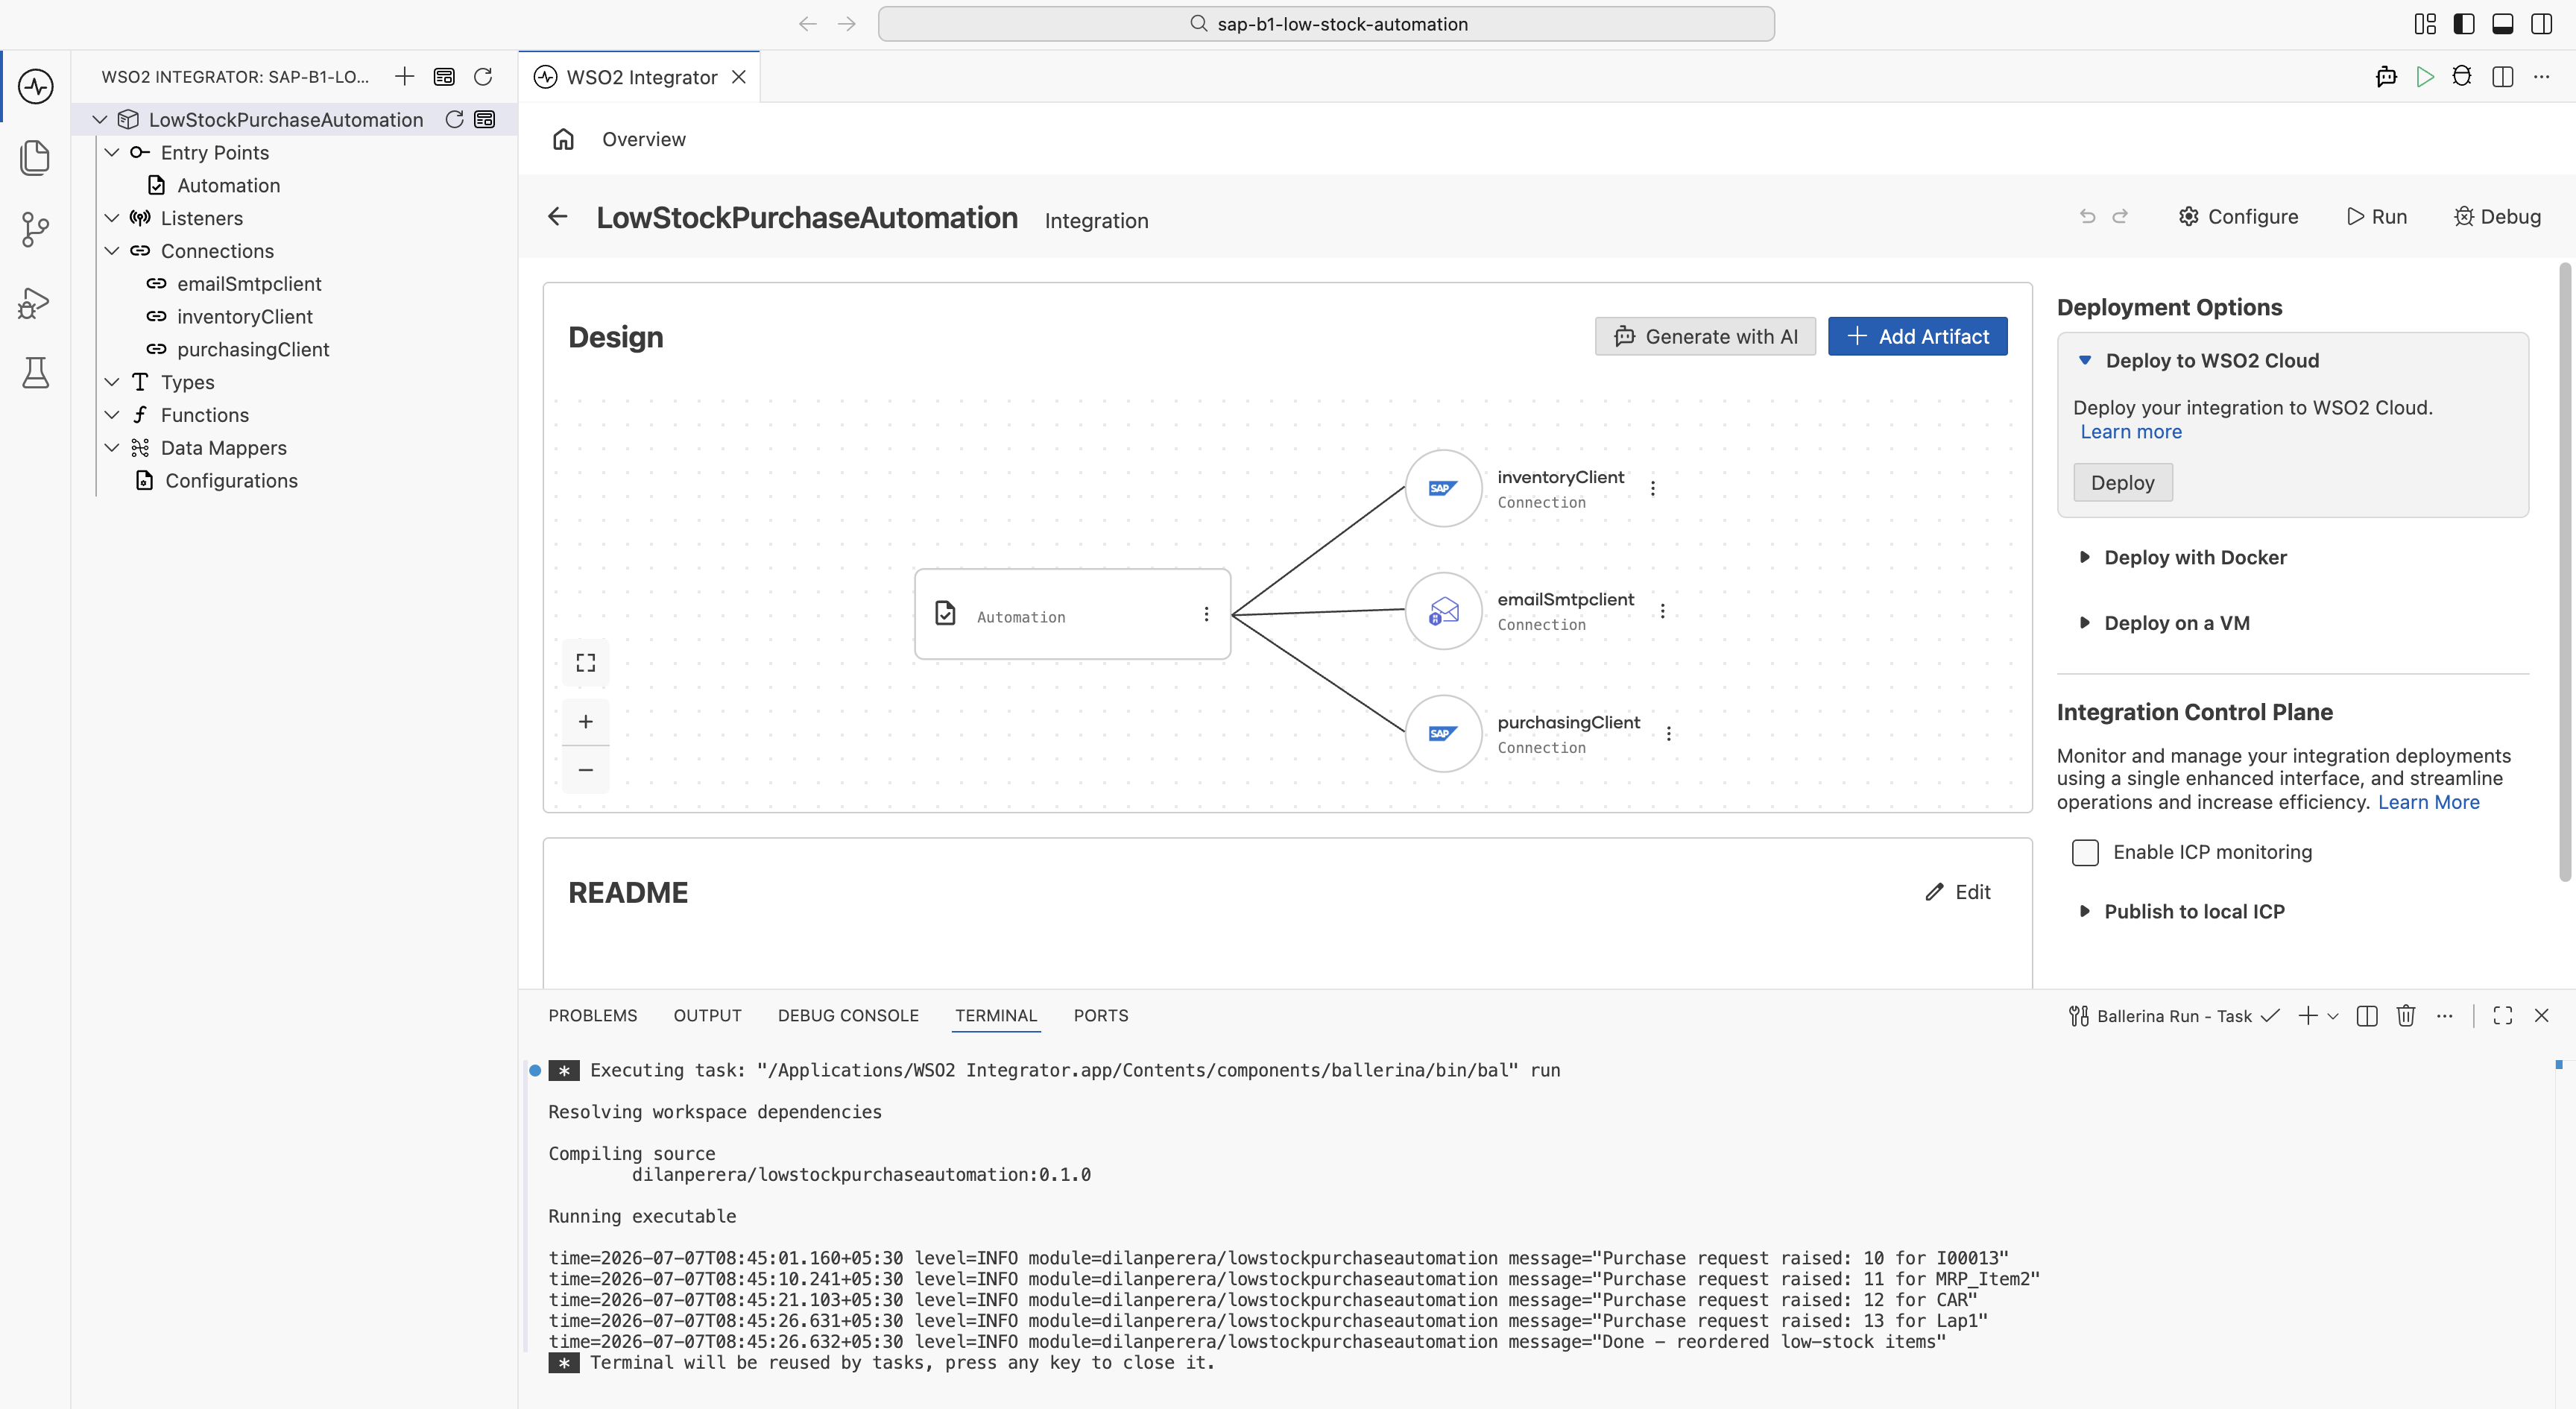
Task: Click Add Artifact button
Action: click(1917, 336)
